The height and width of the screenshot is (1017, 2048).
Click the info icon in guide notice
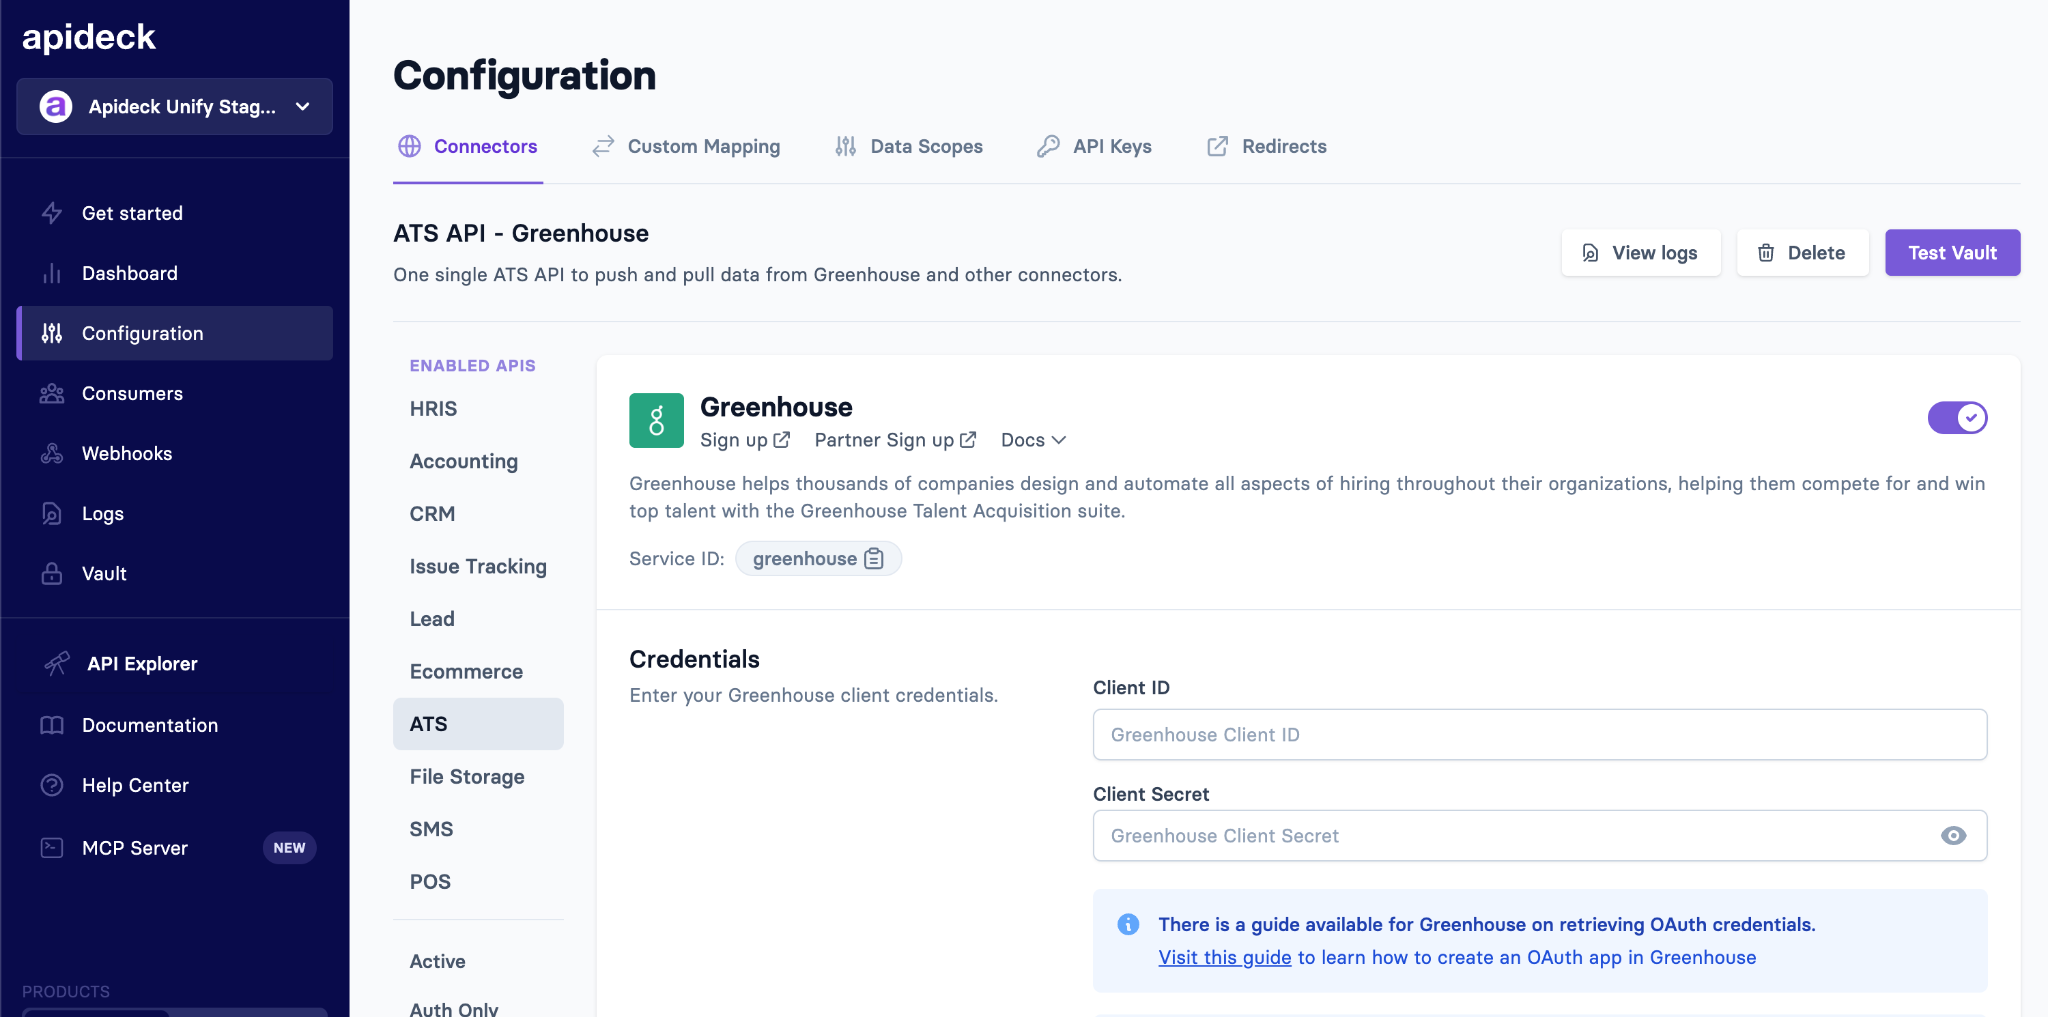point(1128,924)
